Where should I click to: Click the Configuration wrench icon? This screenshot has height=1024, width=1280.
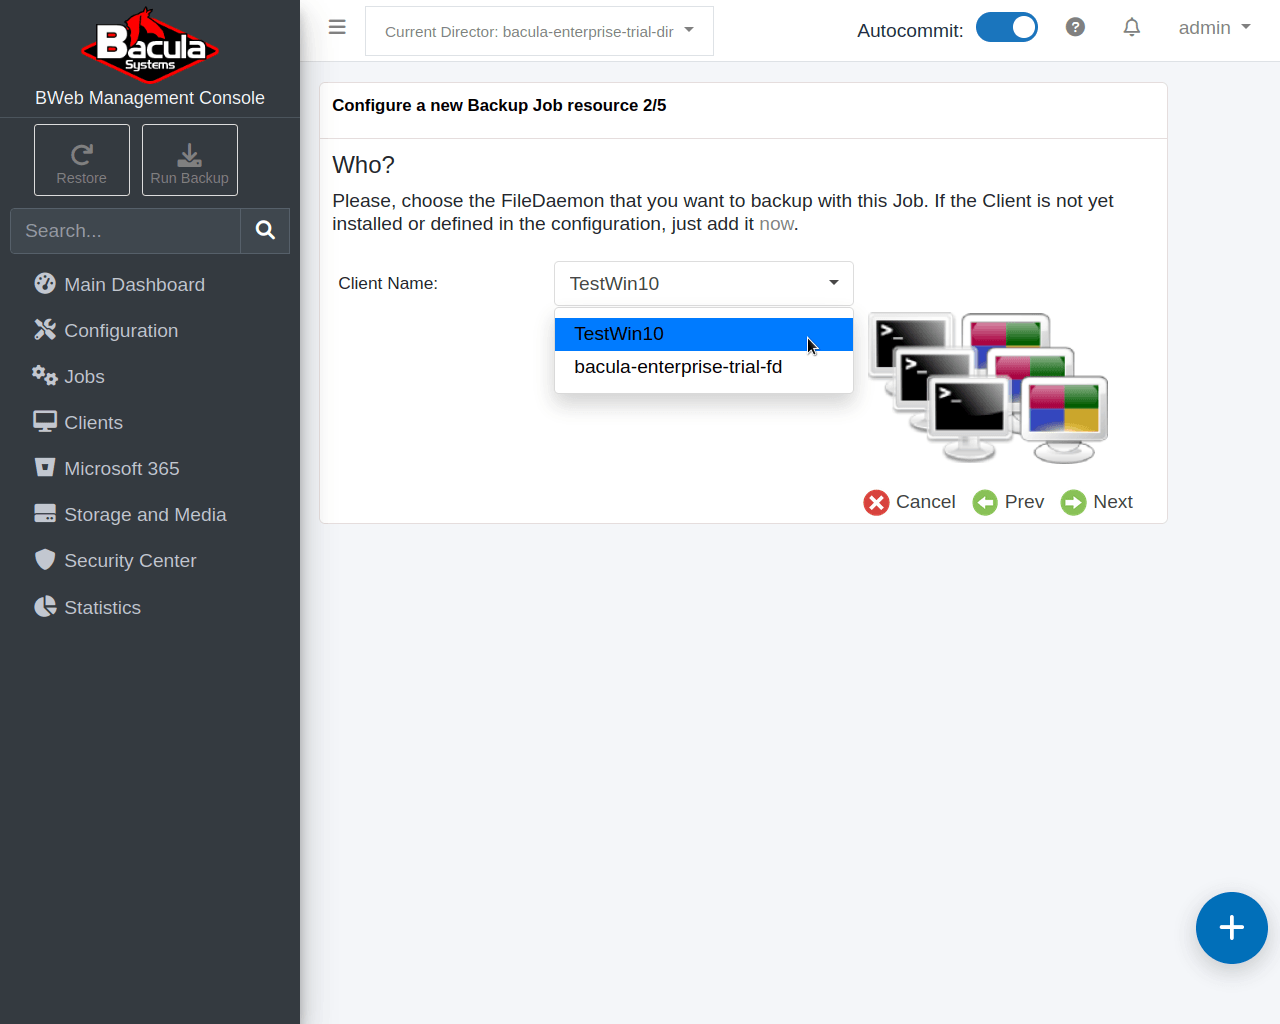point(45,330)
